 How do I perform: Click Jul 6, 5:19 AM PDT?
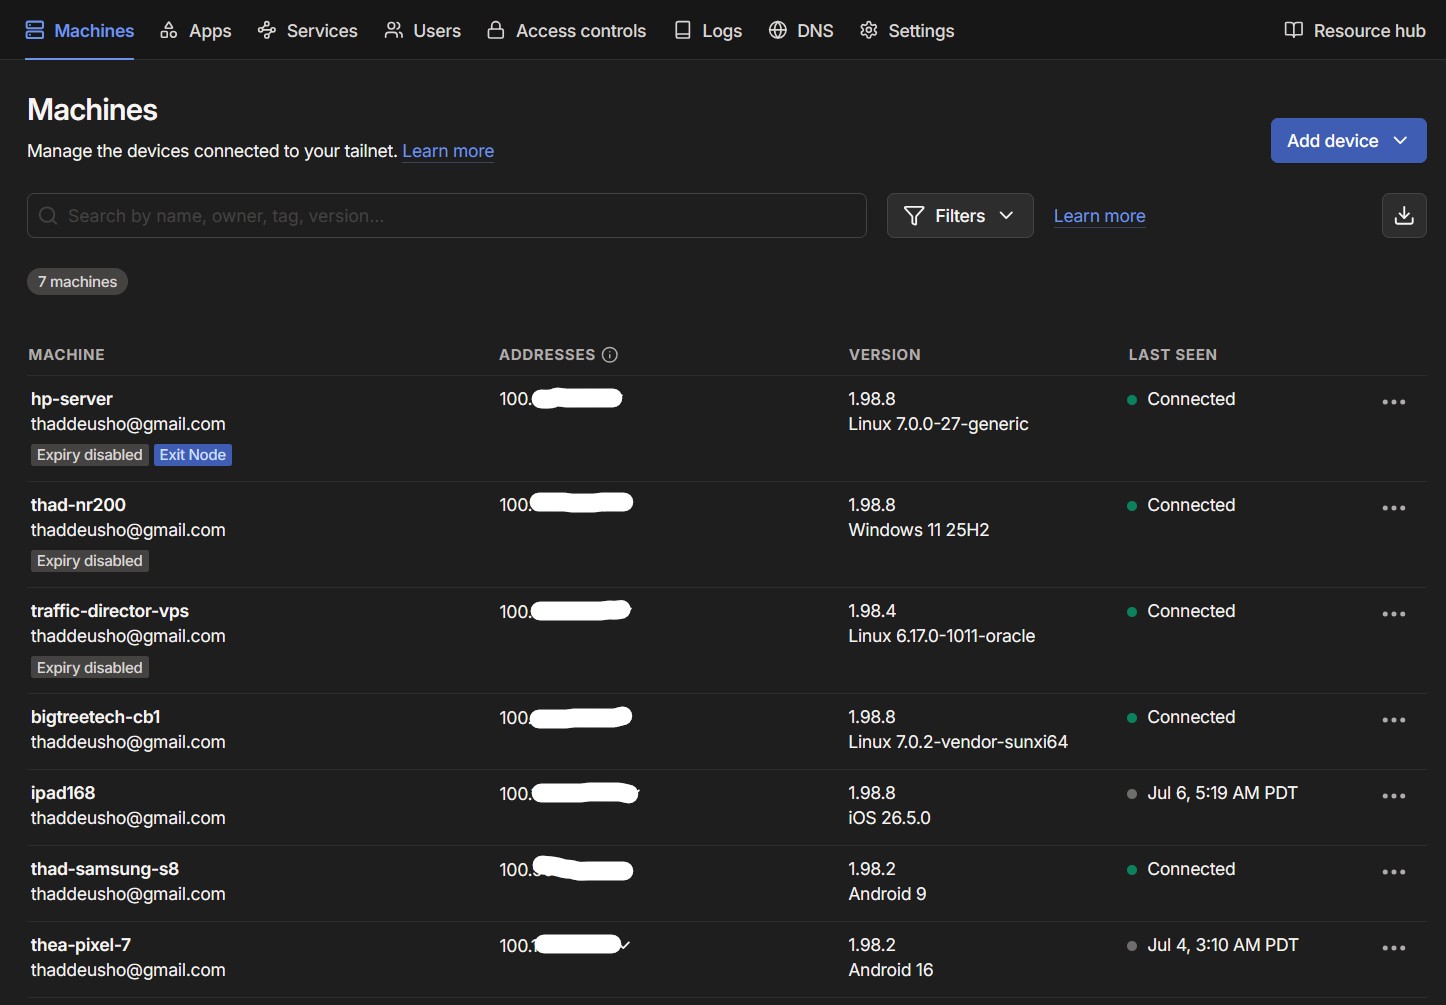pos(1222,793)
